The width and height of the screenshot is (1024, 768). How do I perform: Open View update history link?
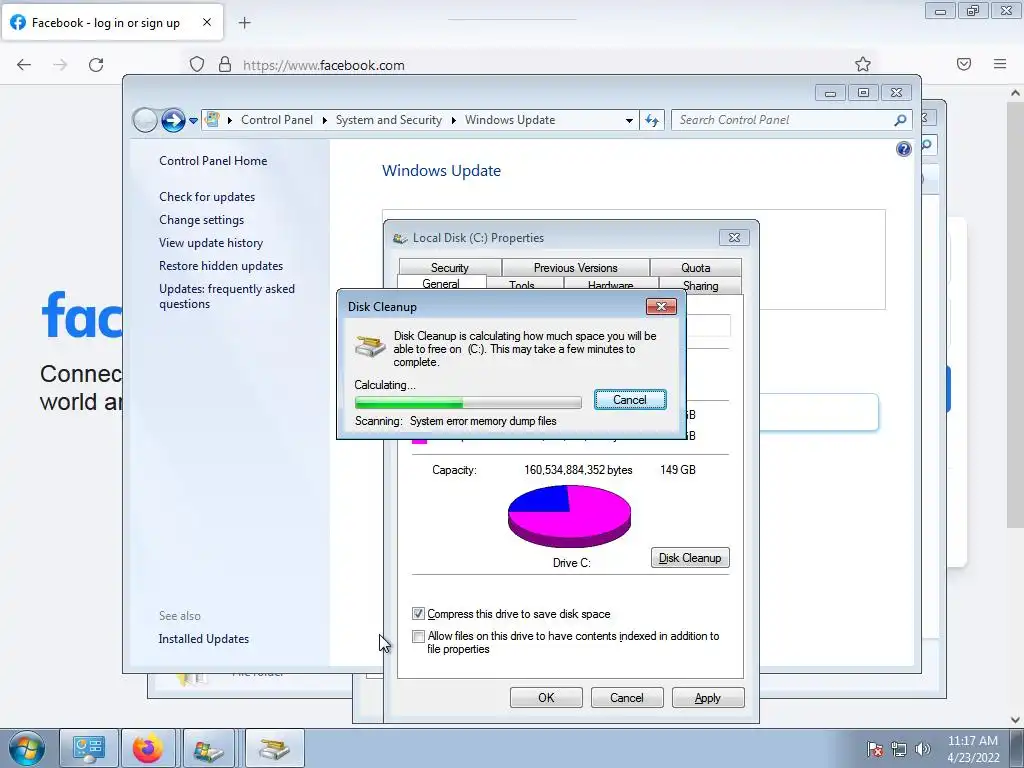211,243
